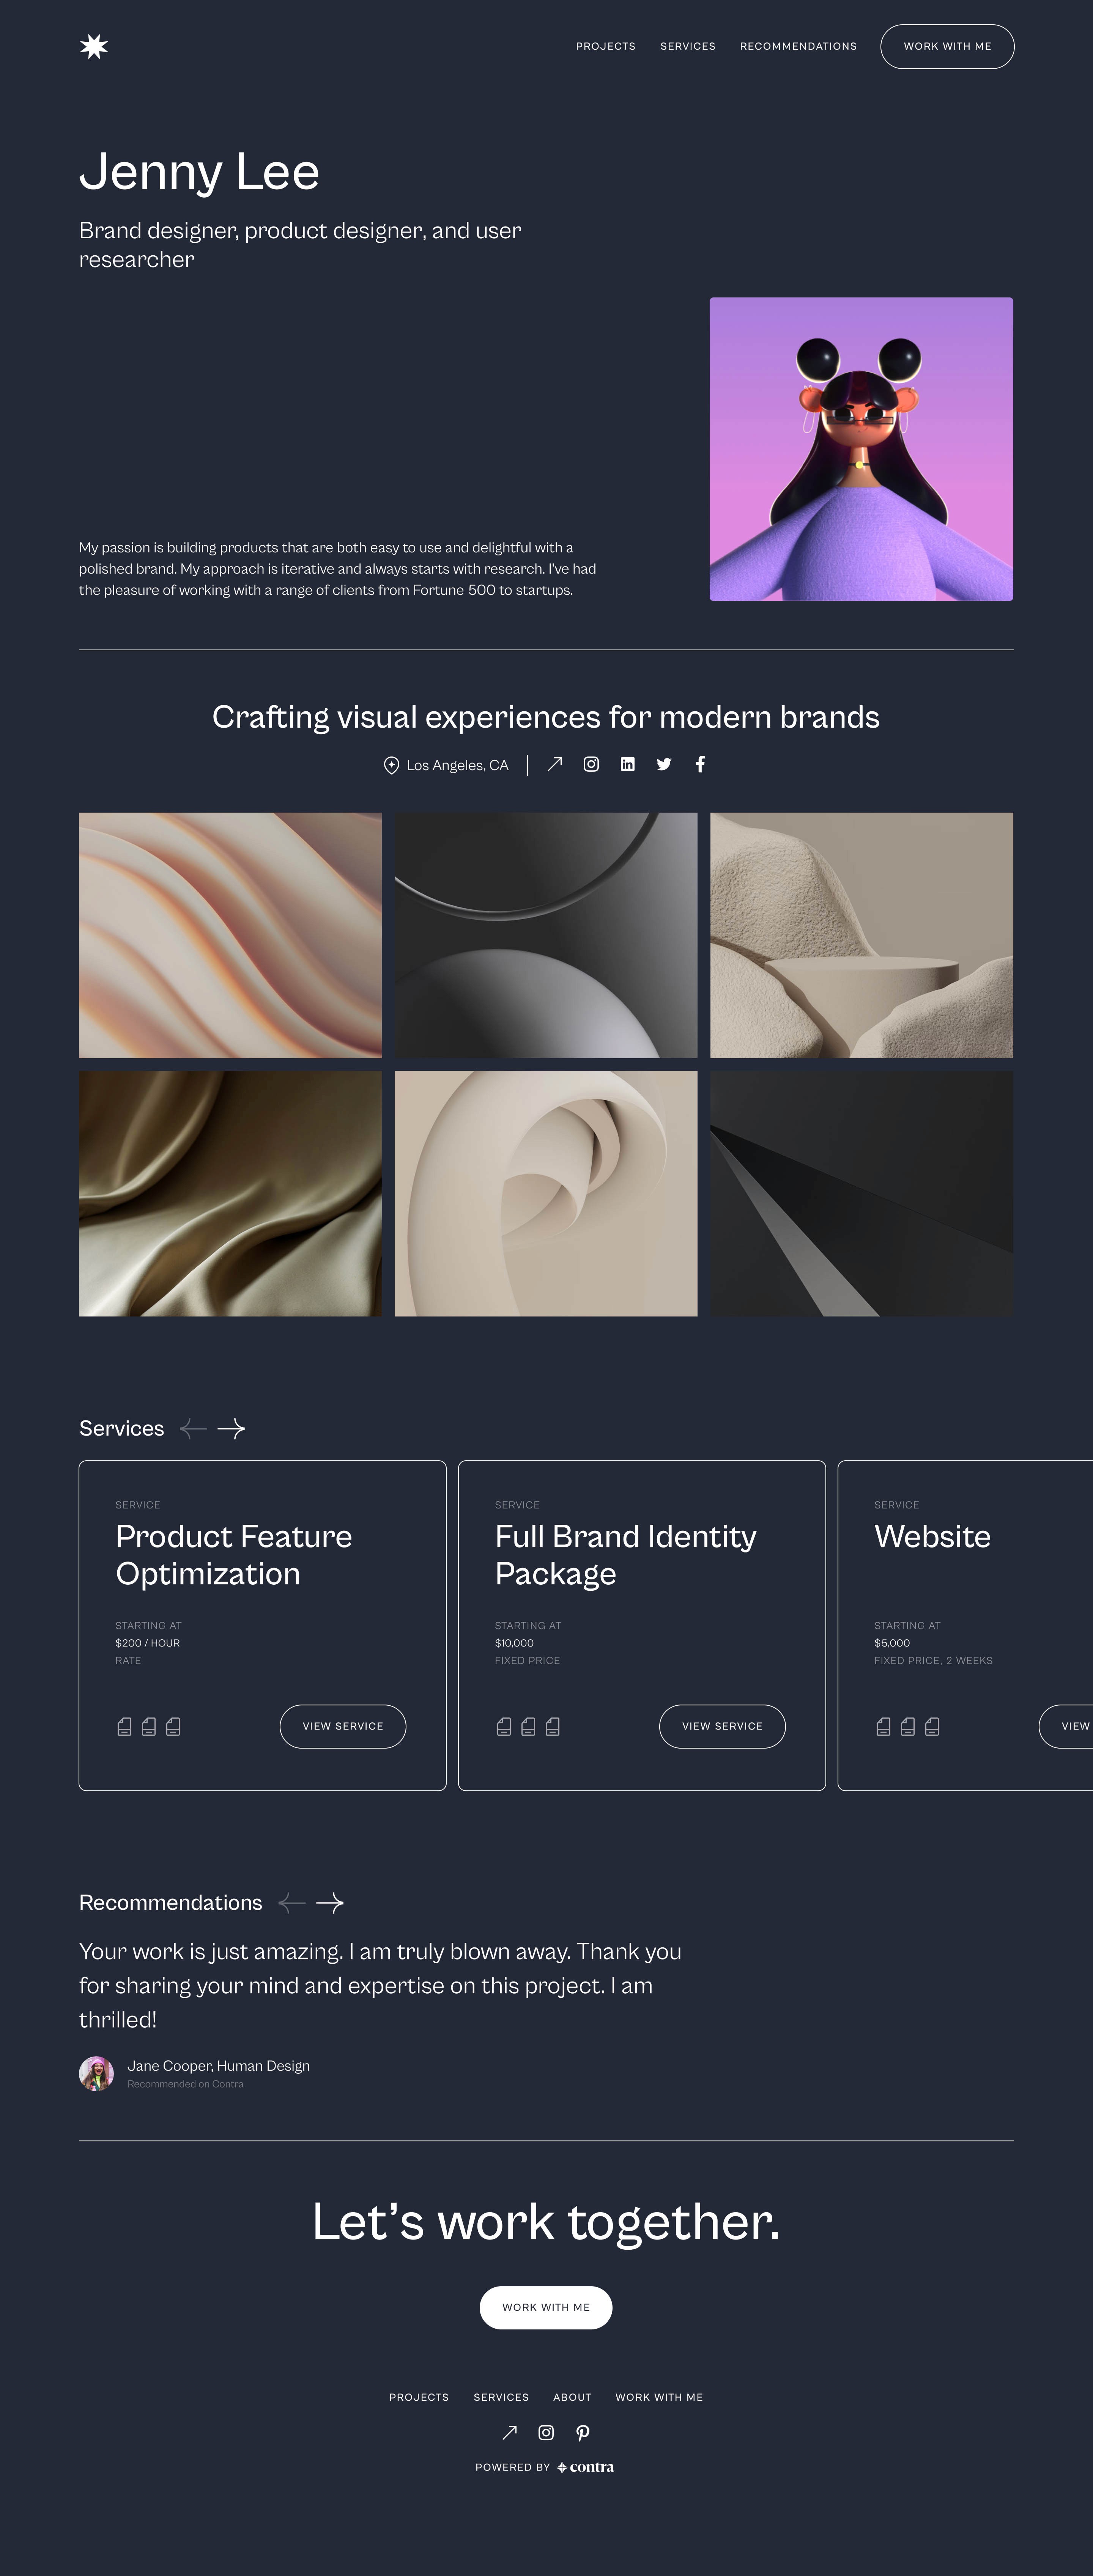Show previous recommendation with left arrow
This screenshot has height=2576, width=1093.
point(291,1903)
